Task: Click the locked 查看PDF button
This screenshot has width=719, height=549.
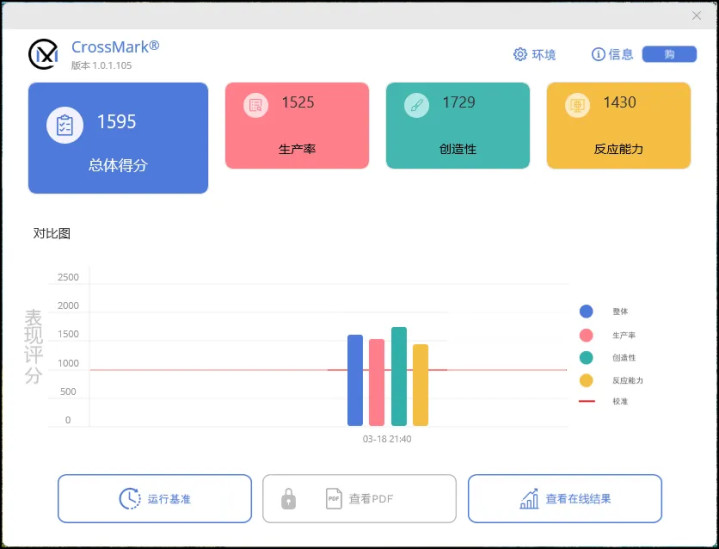Action: (360, 499)
